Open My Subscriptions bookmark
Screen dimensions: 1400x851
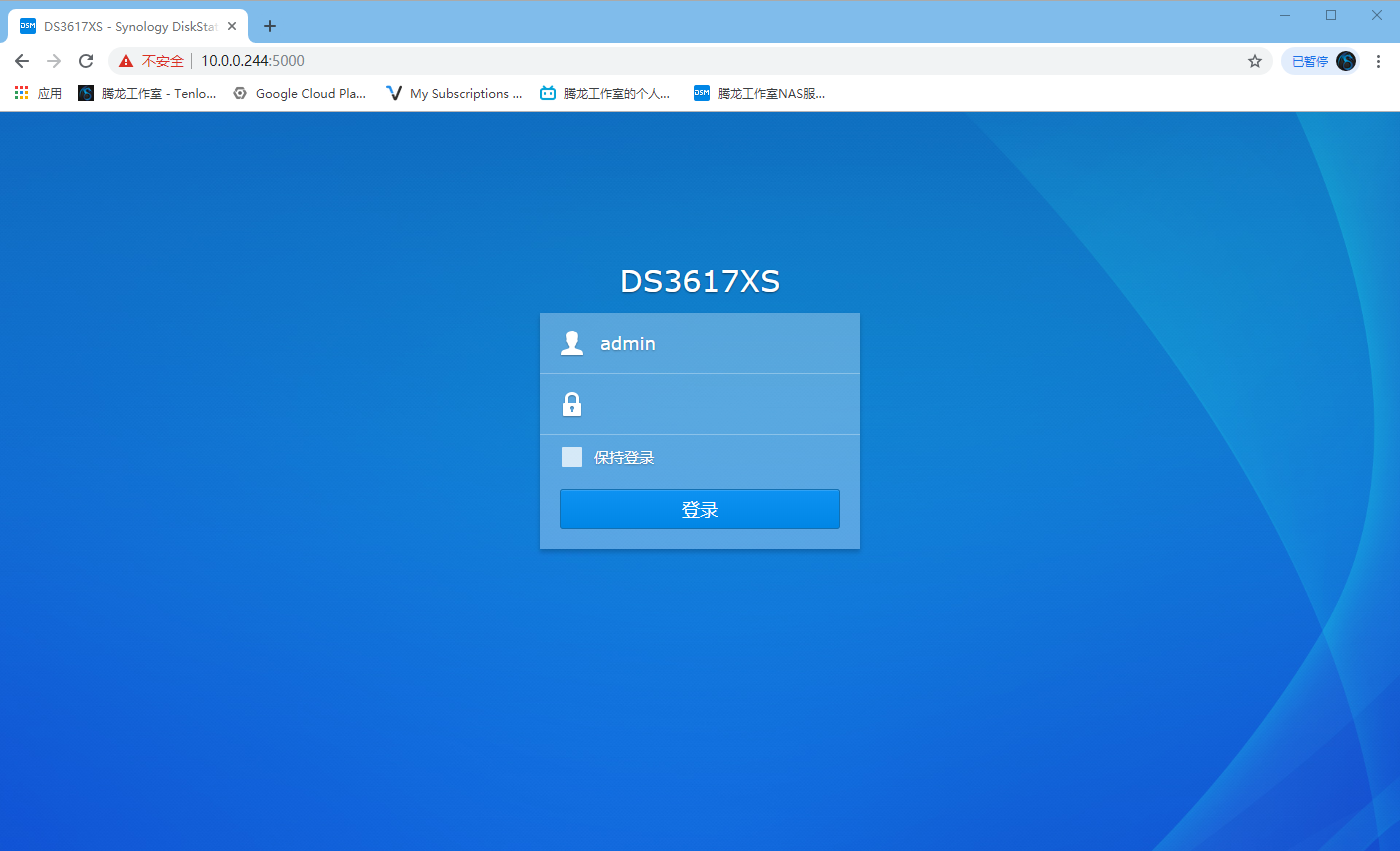tap(455, 93)
